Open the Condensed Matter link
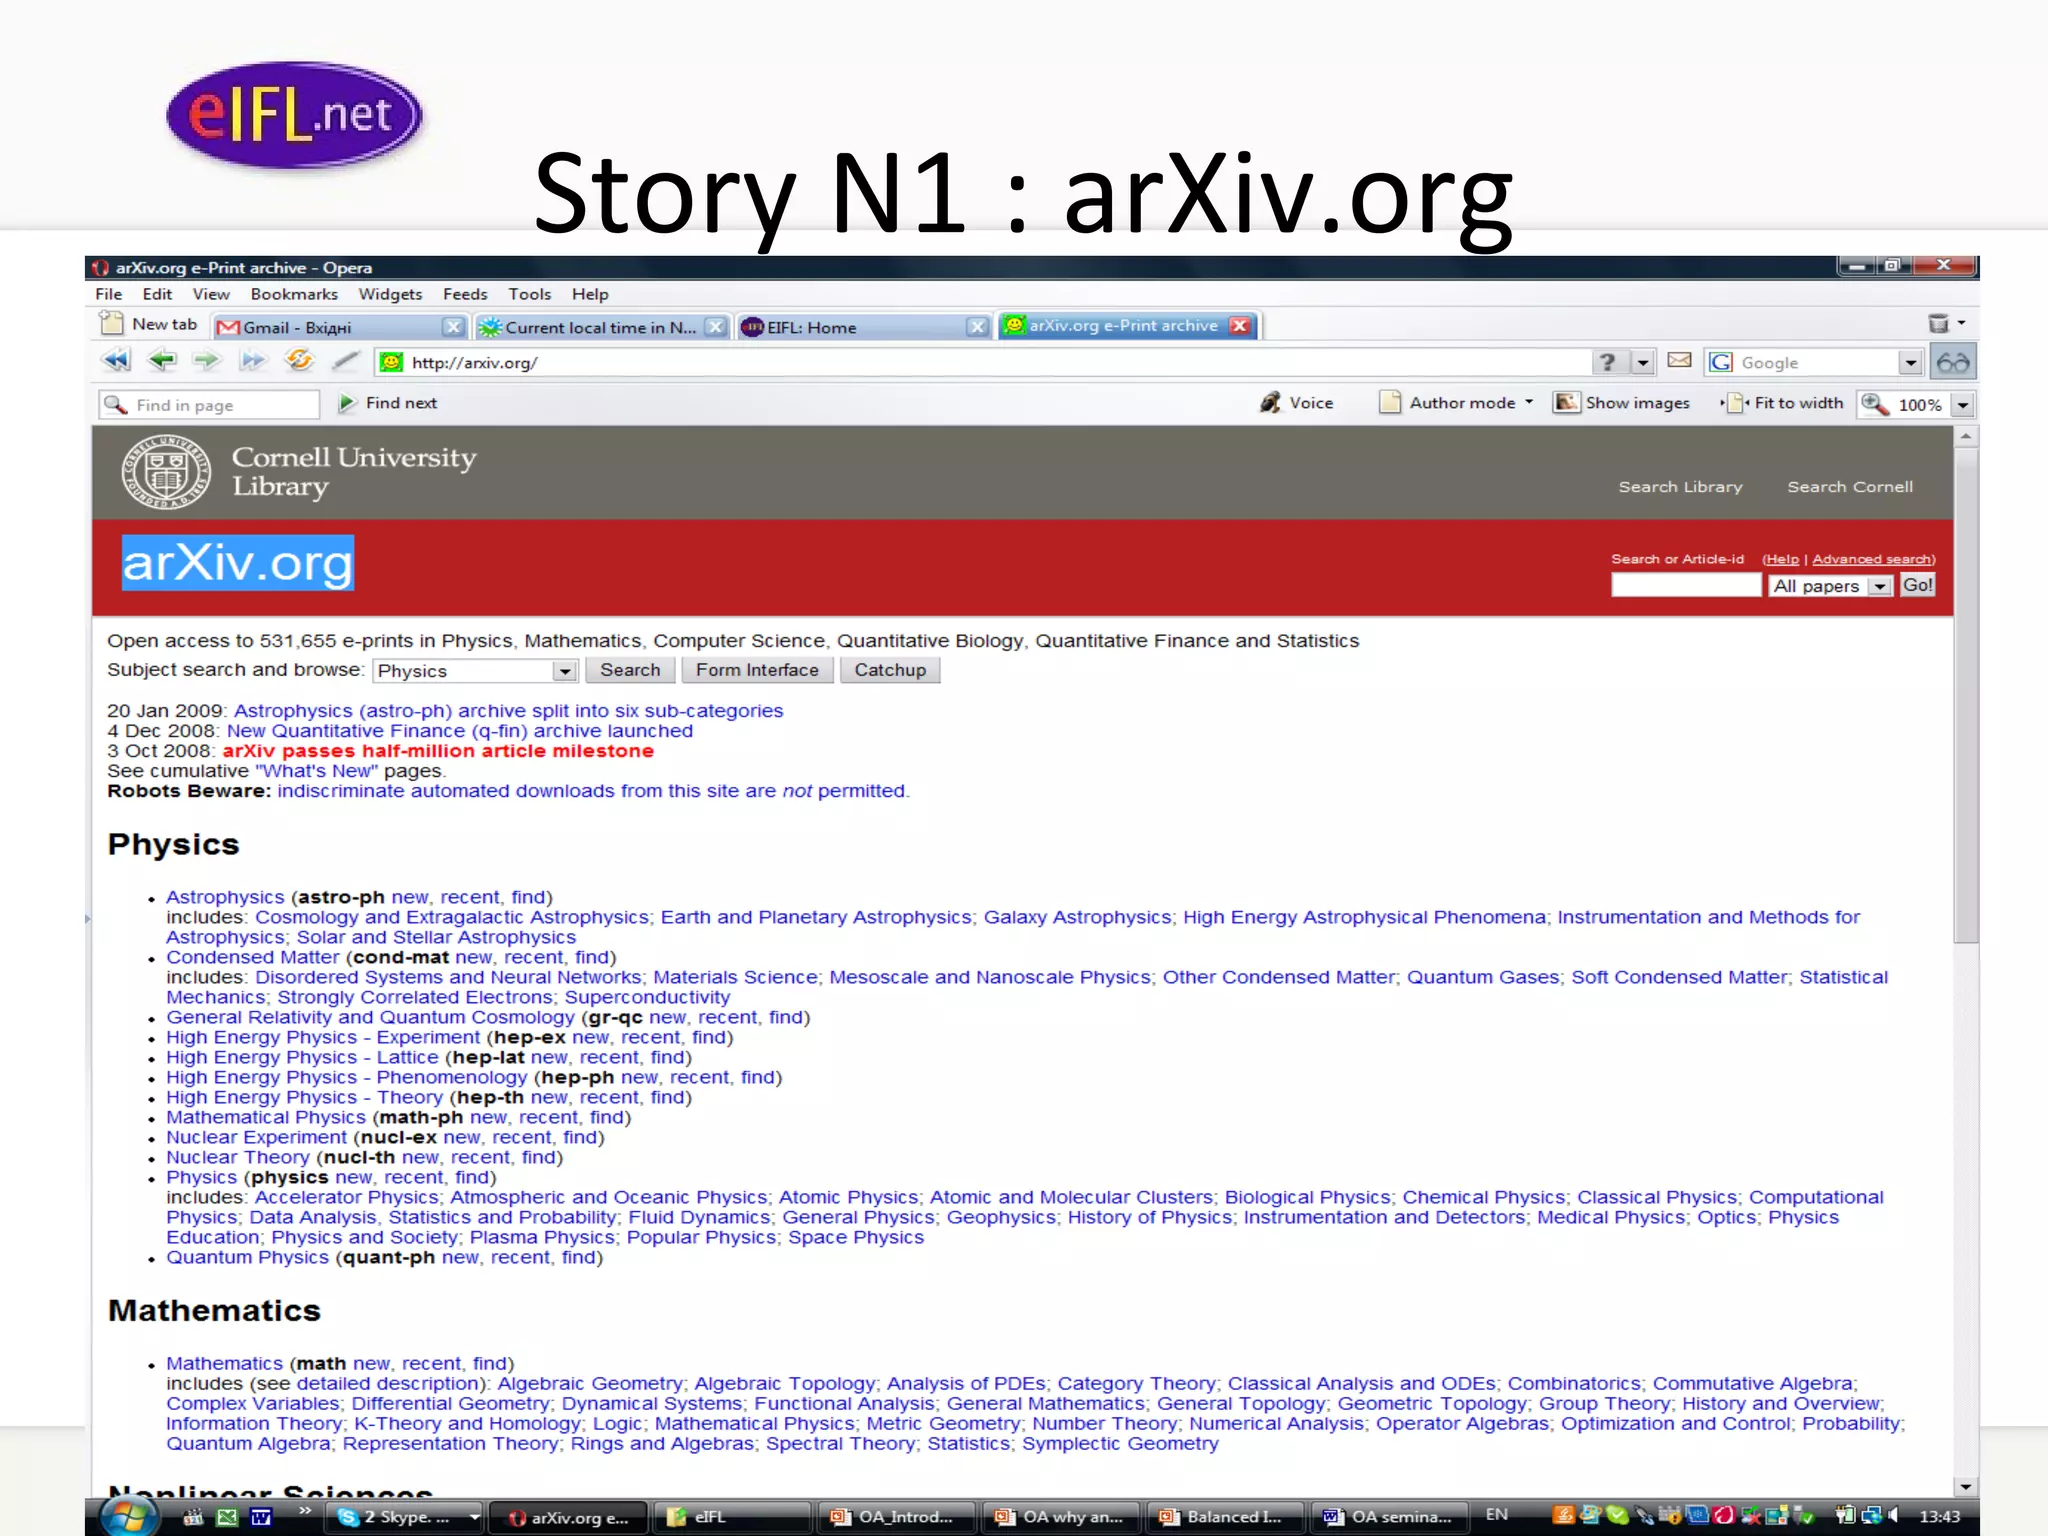The height and width of the screenshot is (1536, 2048). tap(253, 957)
